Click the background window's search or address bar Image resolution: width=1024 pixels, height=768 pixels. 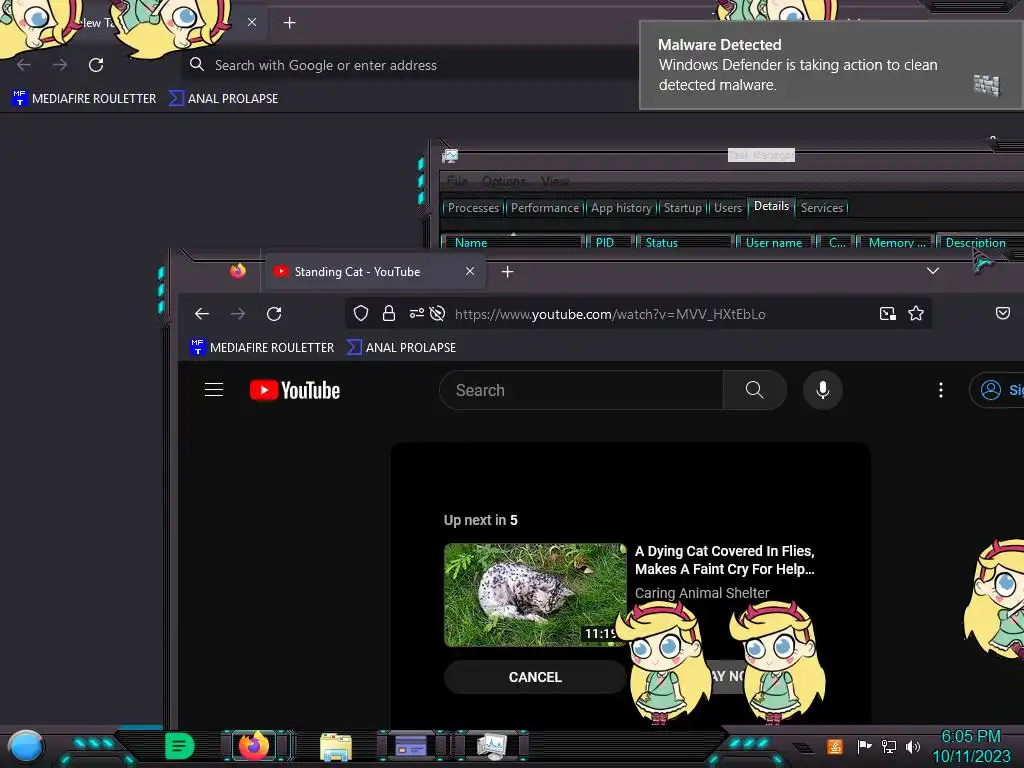(x=411, y=65)
